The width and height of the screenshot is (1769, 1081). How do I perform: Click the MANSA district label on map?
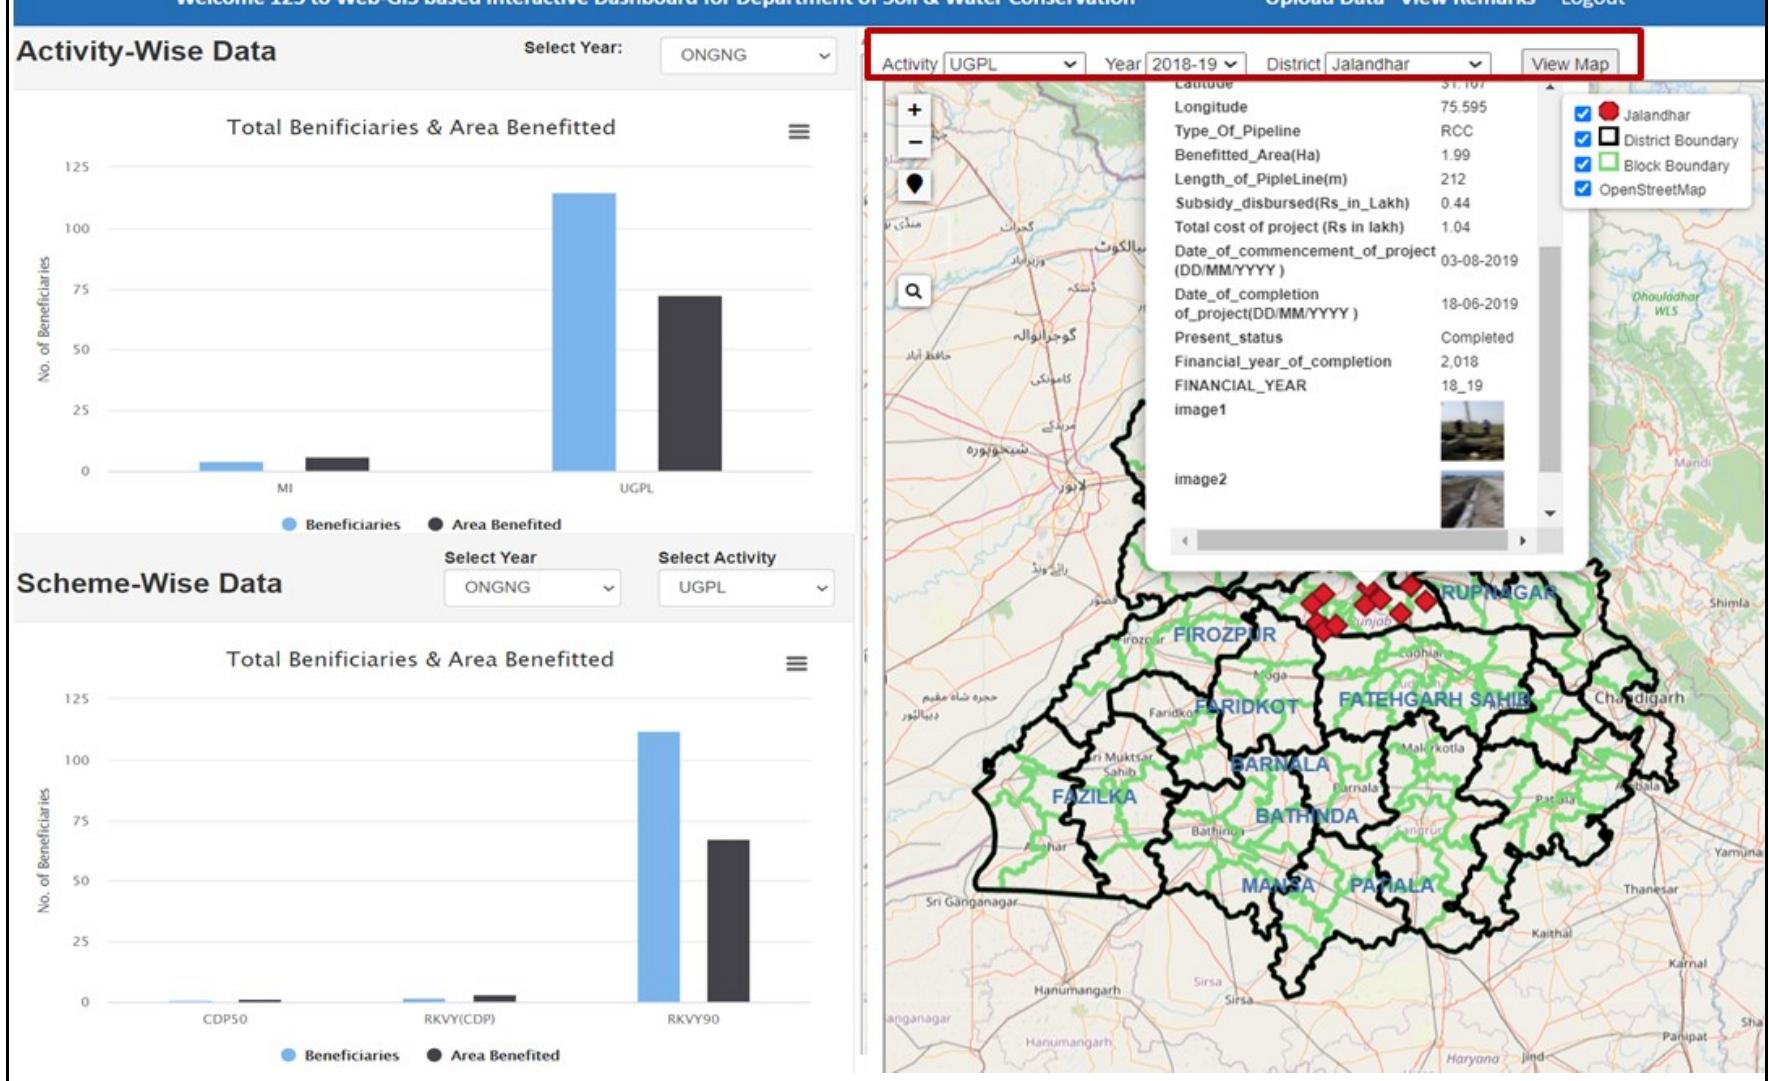point(1278,886)
